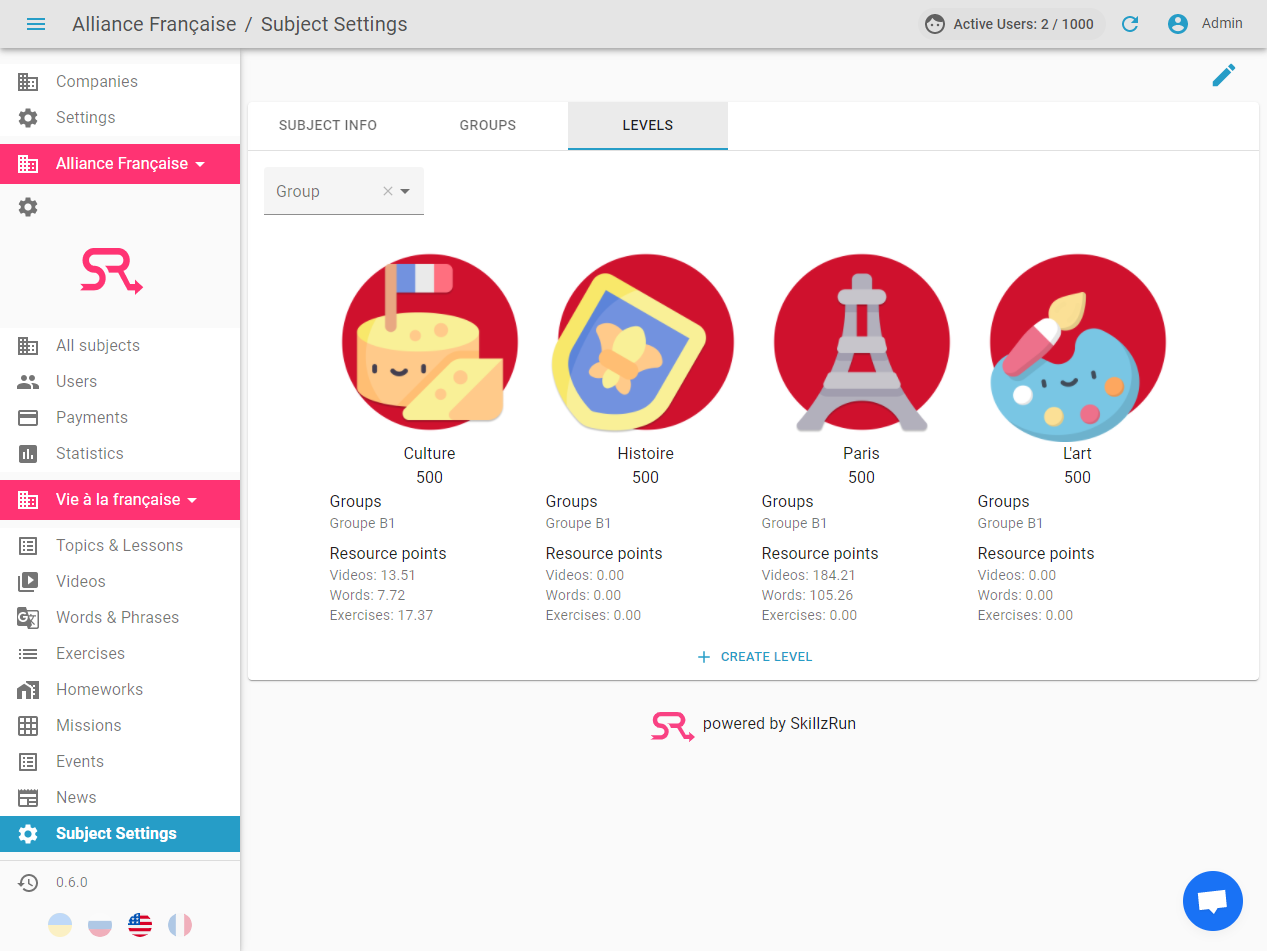Open the gear icon under Alliance Française

28,207
